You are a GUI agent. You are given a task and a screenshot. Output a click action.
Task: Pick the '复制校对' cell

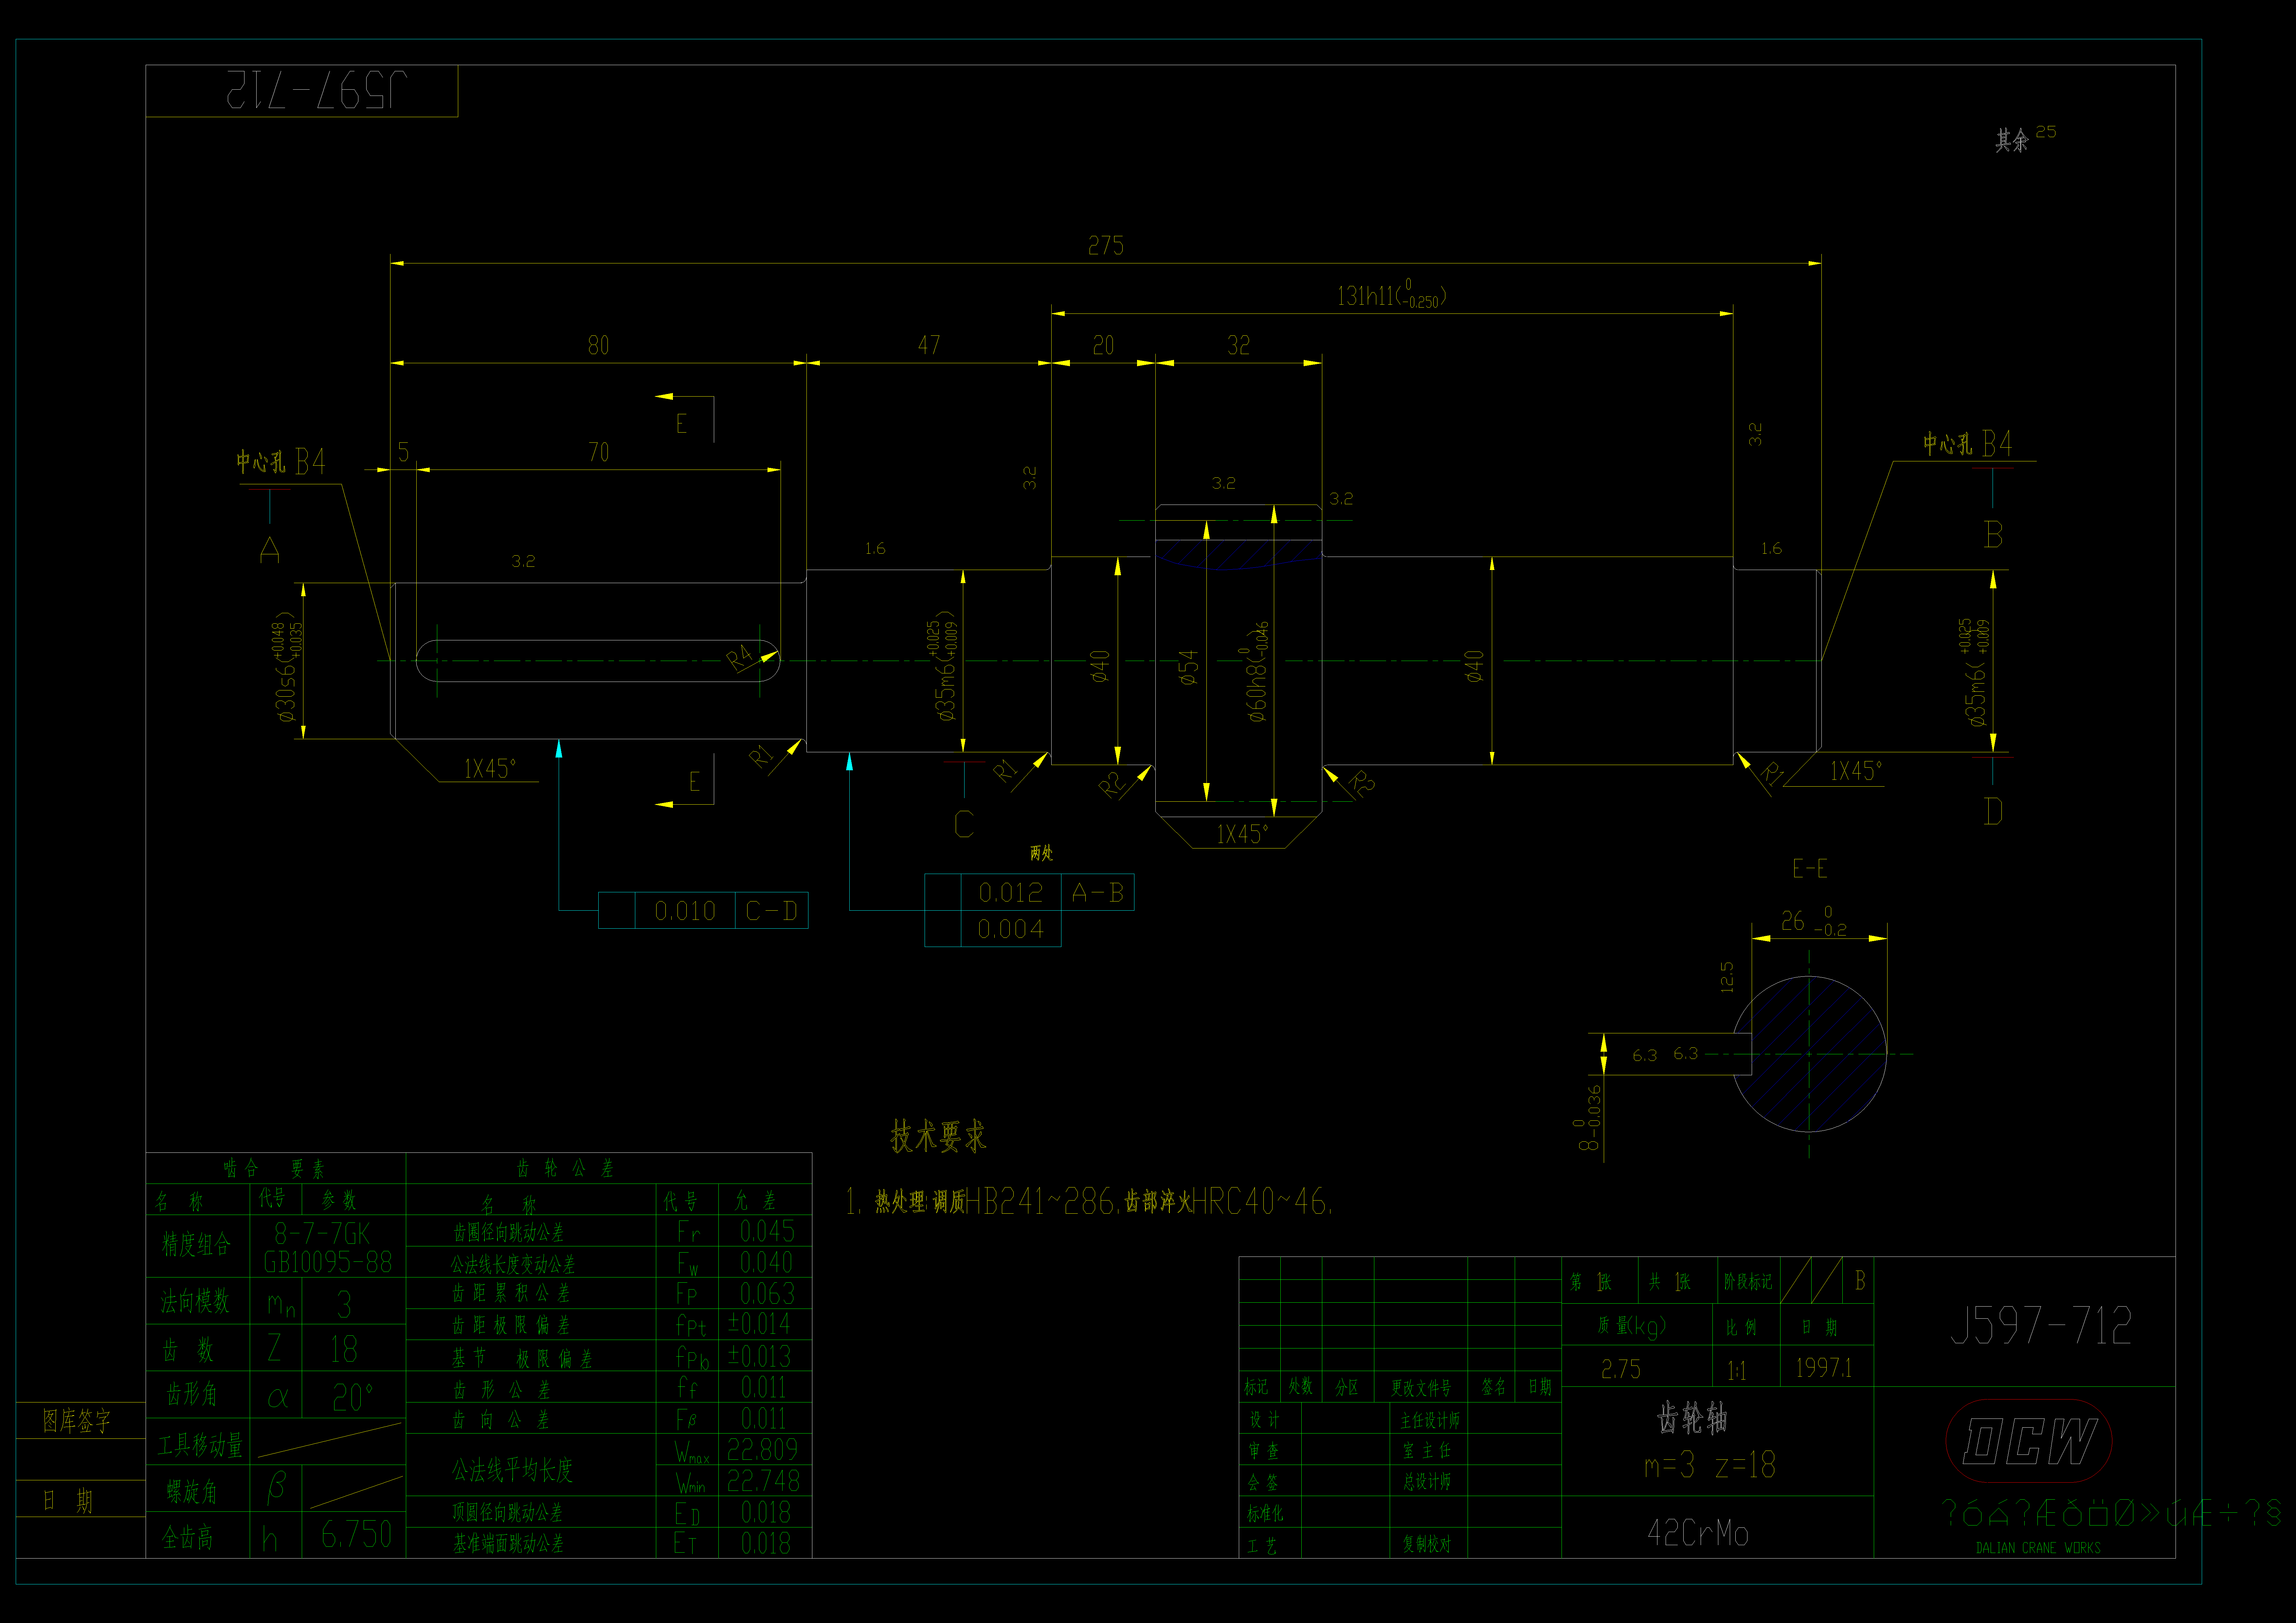[1427, 1544]
